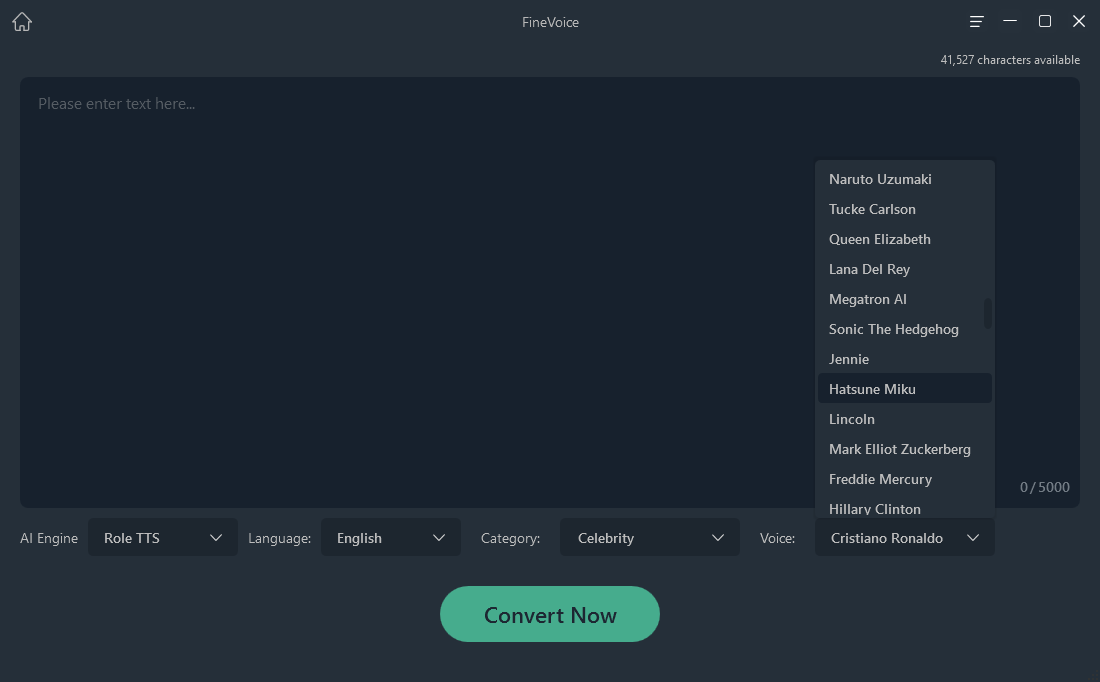Image resolution: width=1100 pixels, height=682 pixels.
Task: Close the FineVoice window
Action: click(x=1079, y=21)
